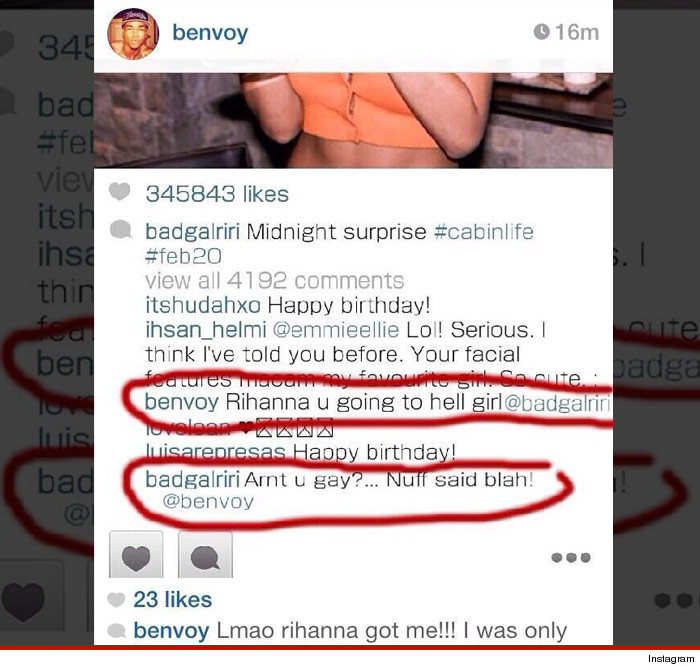Screen dimensions: 700x670
Task: Open the luisarepresas commenter profile
Action: 216,452
